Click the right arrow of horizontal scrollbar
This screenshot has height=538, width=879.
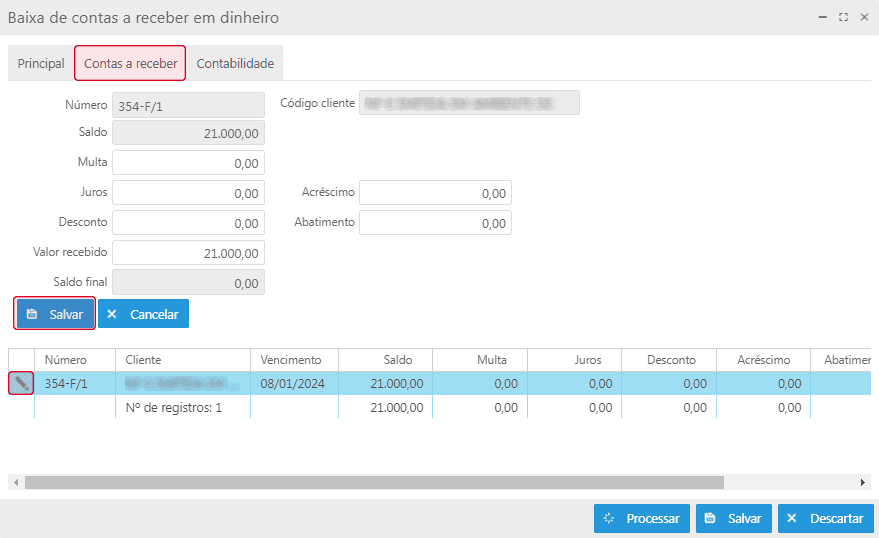tap(864, 482)
